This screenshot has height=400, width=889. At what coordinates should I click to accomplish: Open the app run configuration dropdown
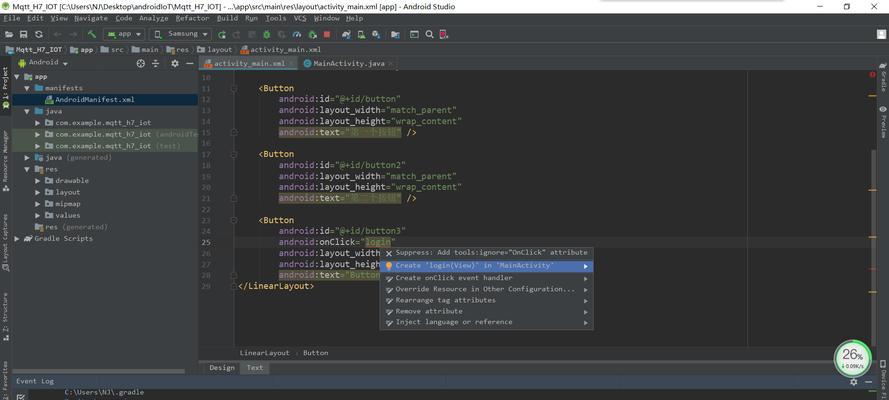click(124, 35)
